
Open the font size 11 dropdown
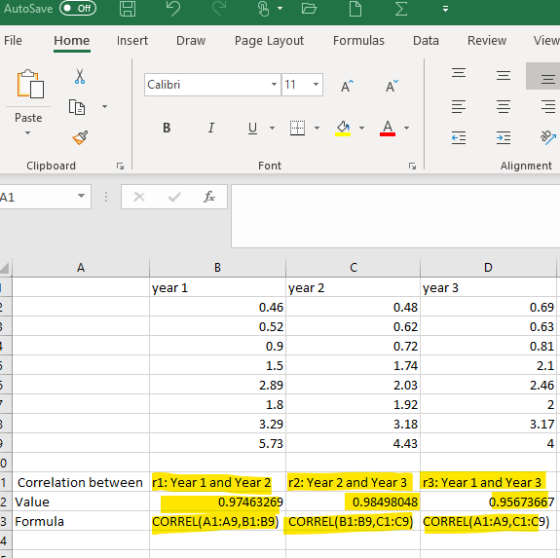[x=316, y=85]
